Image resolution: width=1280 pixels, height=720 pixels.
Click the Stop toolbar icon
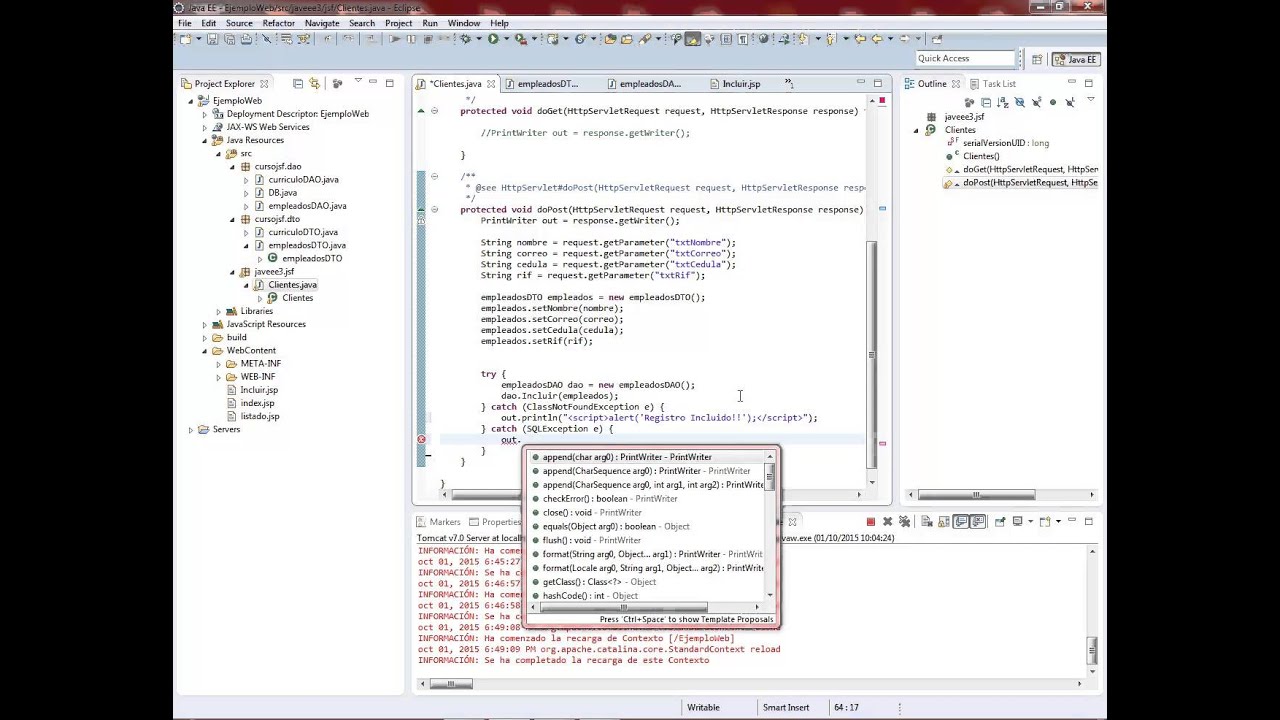click(427, 39)
